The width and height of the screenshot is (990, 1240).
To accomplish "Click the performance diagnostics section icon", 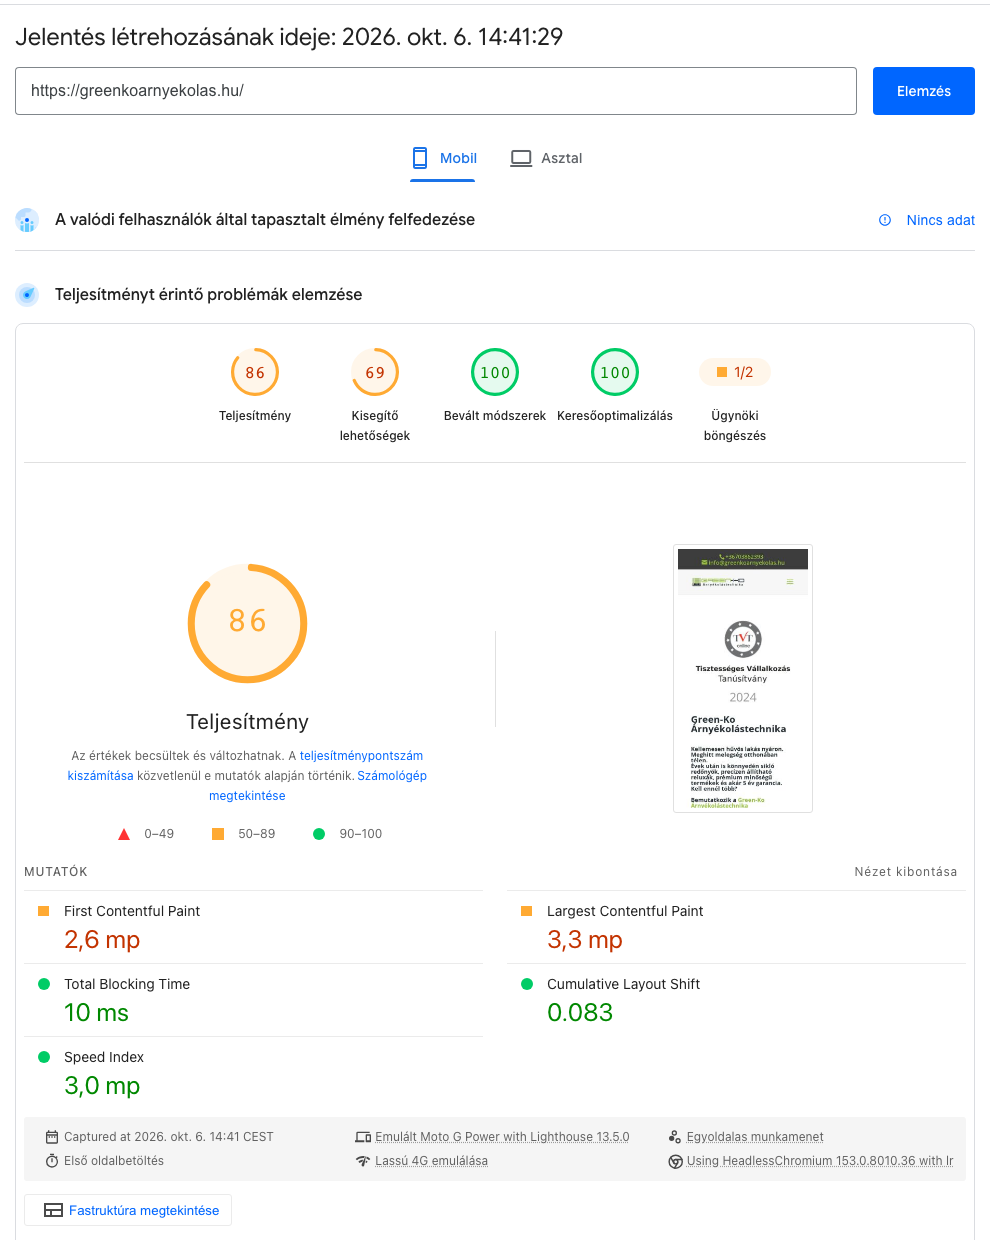I will pyautogui.click(x=27, y=295).
